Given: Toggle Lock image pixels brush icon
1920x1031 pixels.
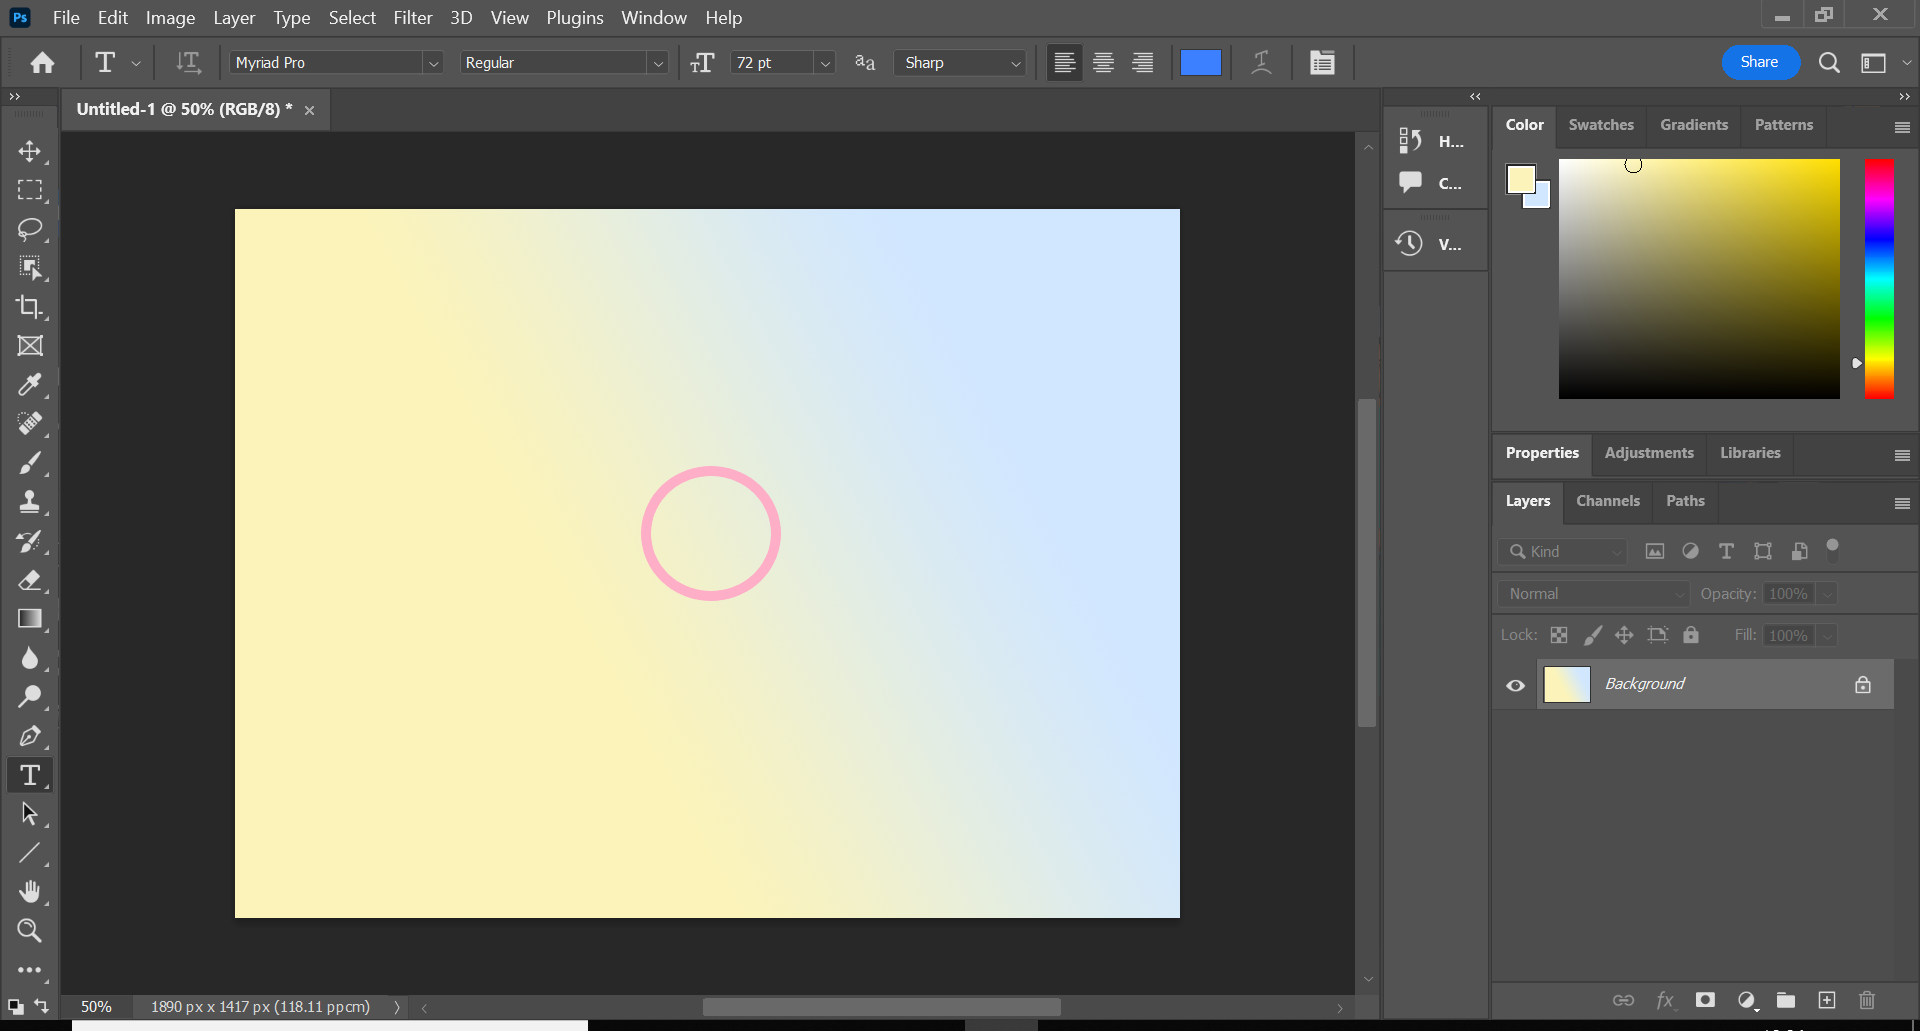Looking at the screenshot, I should pyautogui.click(x=1593, y=635).
